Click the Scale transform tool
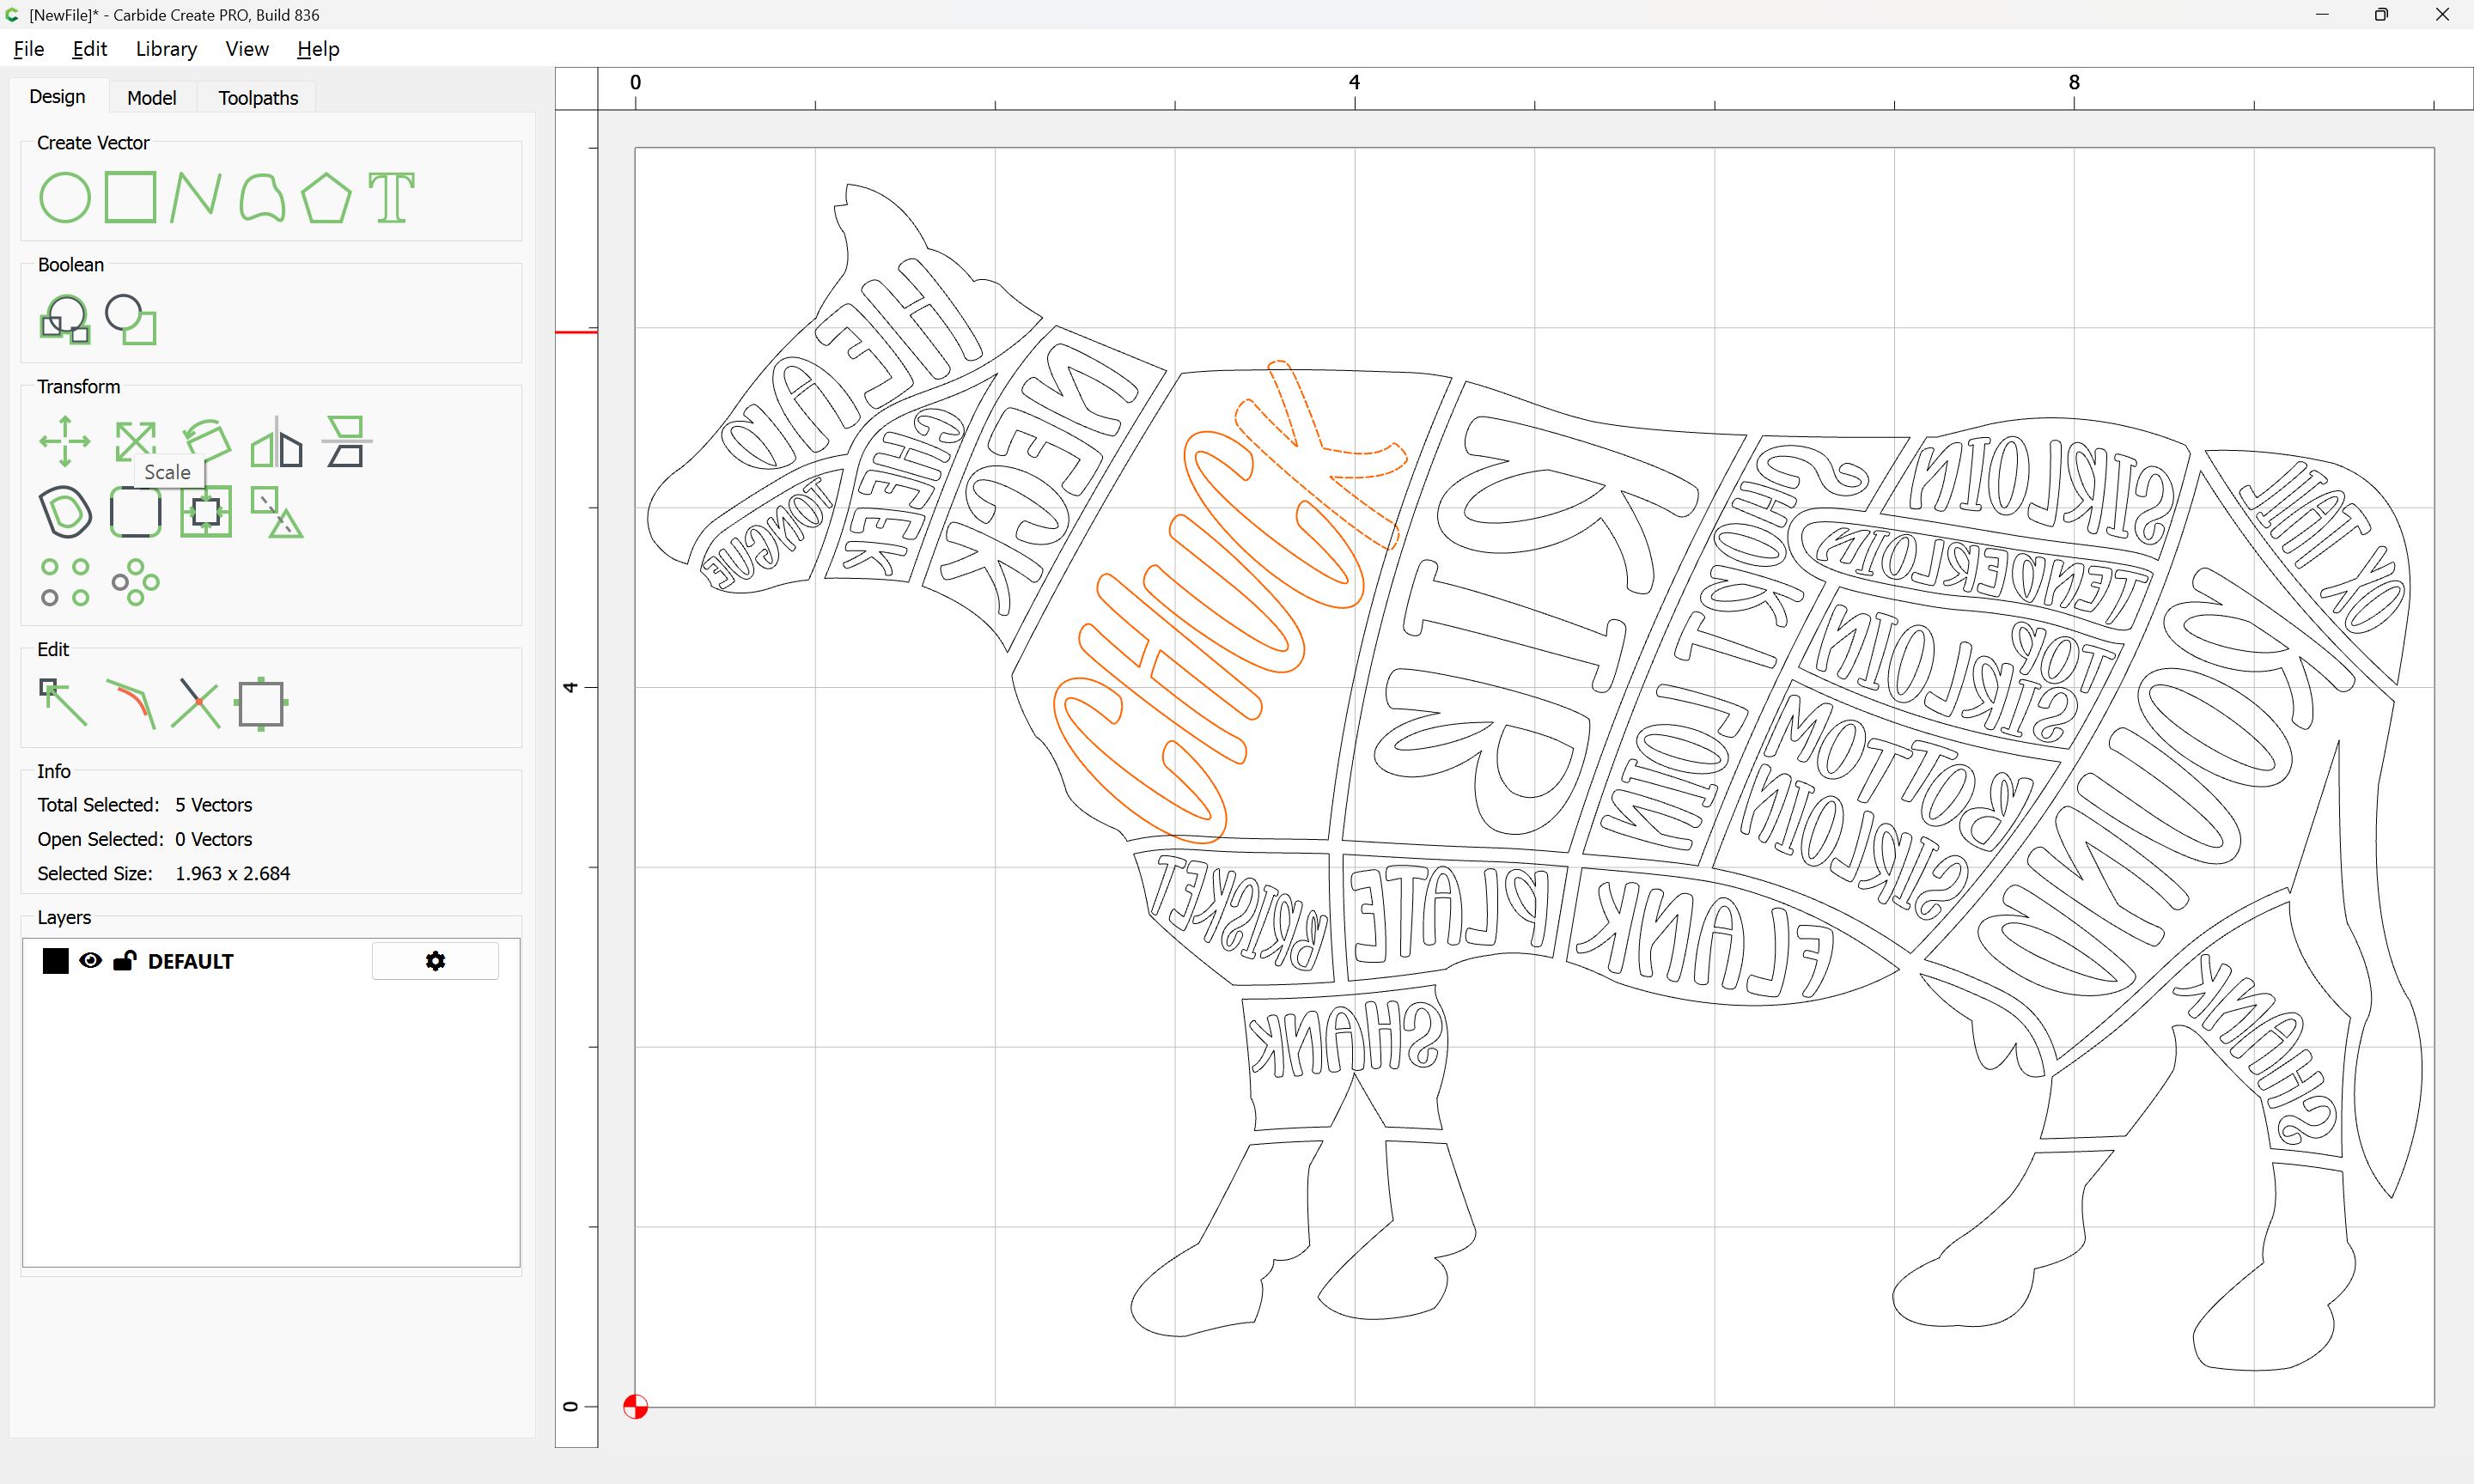This screenshot has width=2474, height=1484. point(135,441)
